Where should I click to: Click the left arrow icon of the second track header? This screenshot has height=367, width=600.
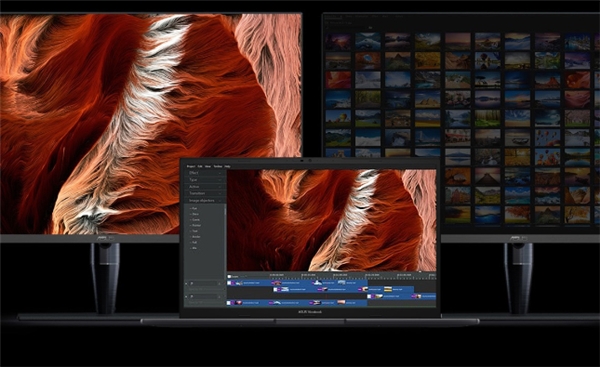coord(187,297)
